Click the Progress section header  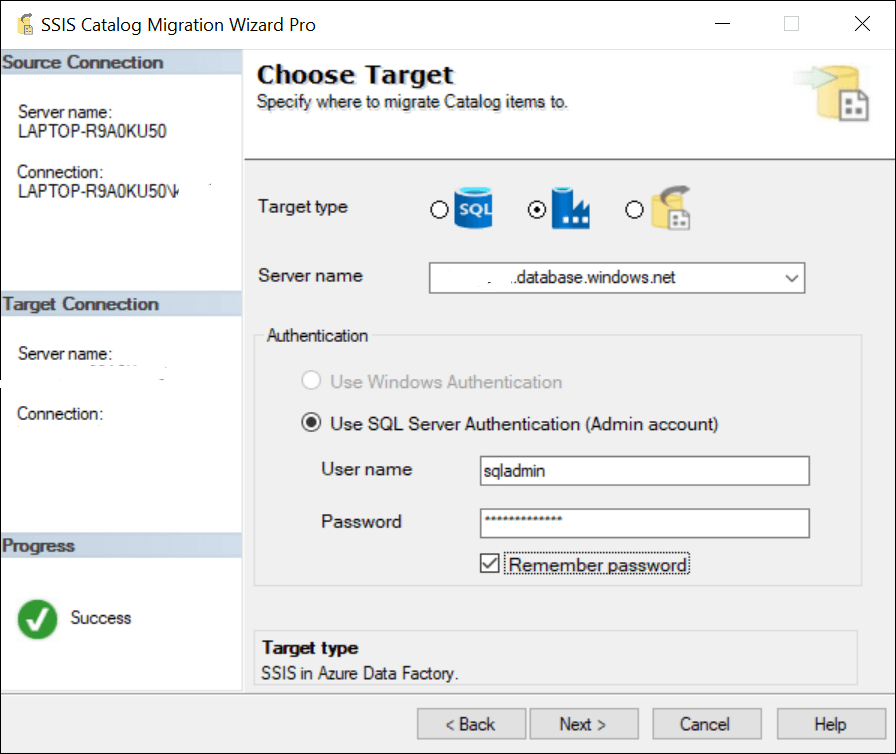pos(121,546)
